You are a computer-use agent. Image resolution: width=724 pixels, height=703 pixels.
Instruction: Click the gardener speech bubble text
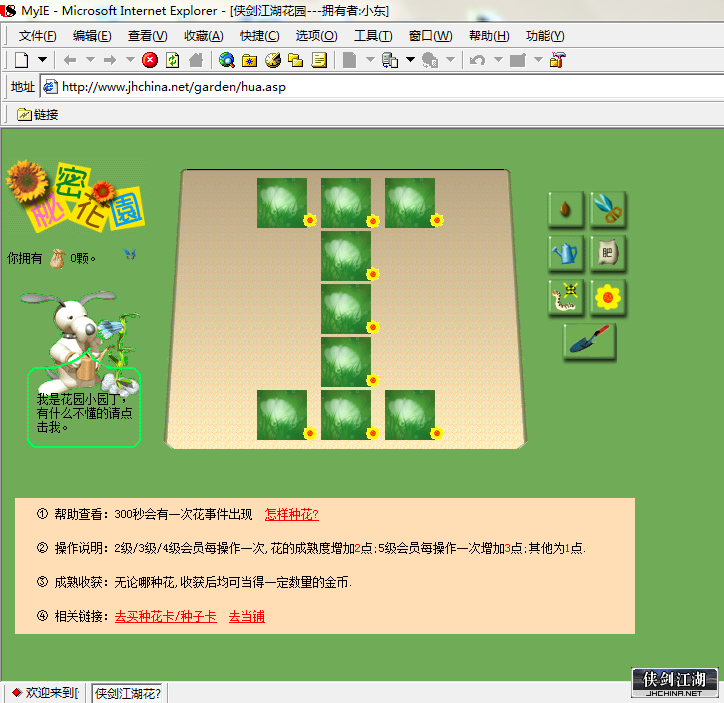coord(84,413)
